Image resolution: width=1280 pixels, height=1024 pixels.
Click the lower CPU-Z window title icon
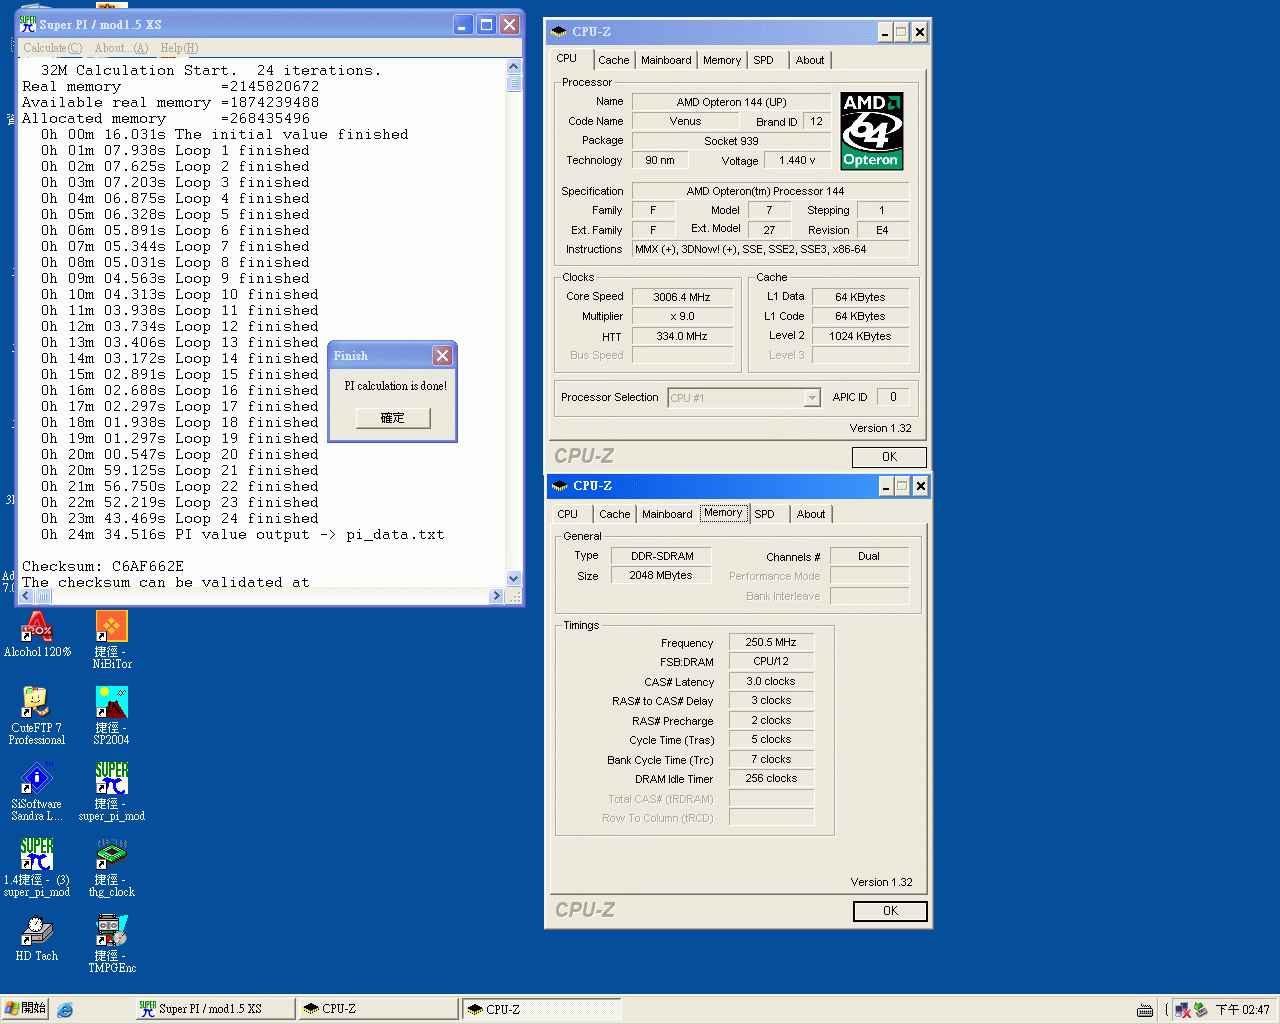coord(560,486)
